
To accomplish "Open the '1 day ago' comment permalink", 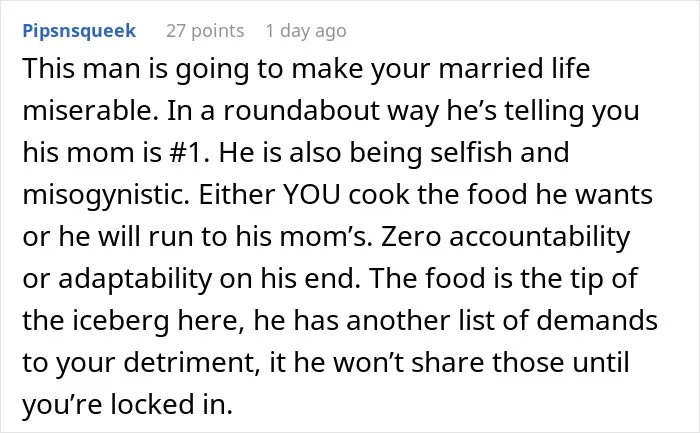I will [x=306, y=31].
